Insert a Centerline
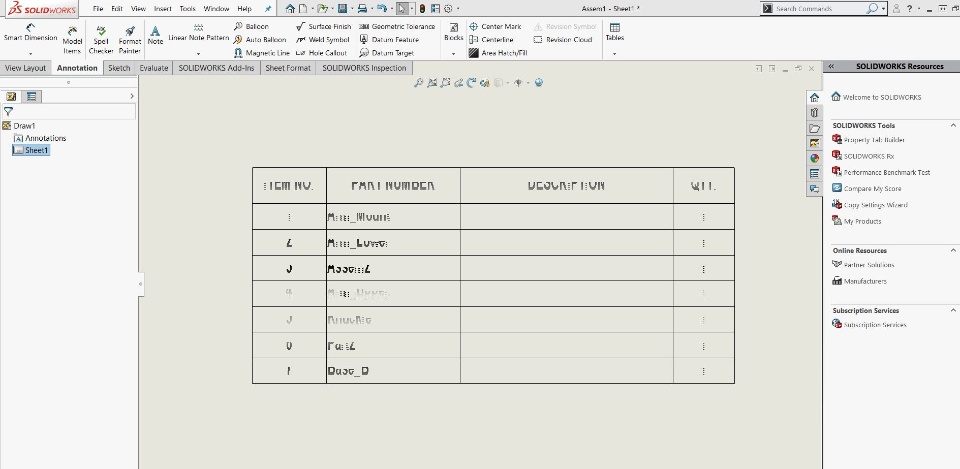 click(x=491, y=40)
